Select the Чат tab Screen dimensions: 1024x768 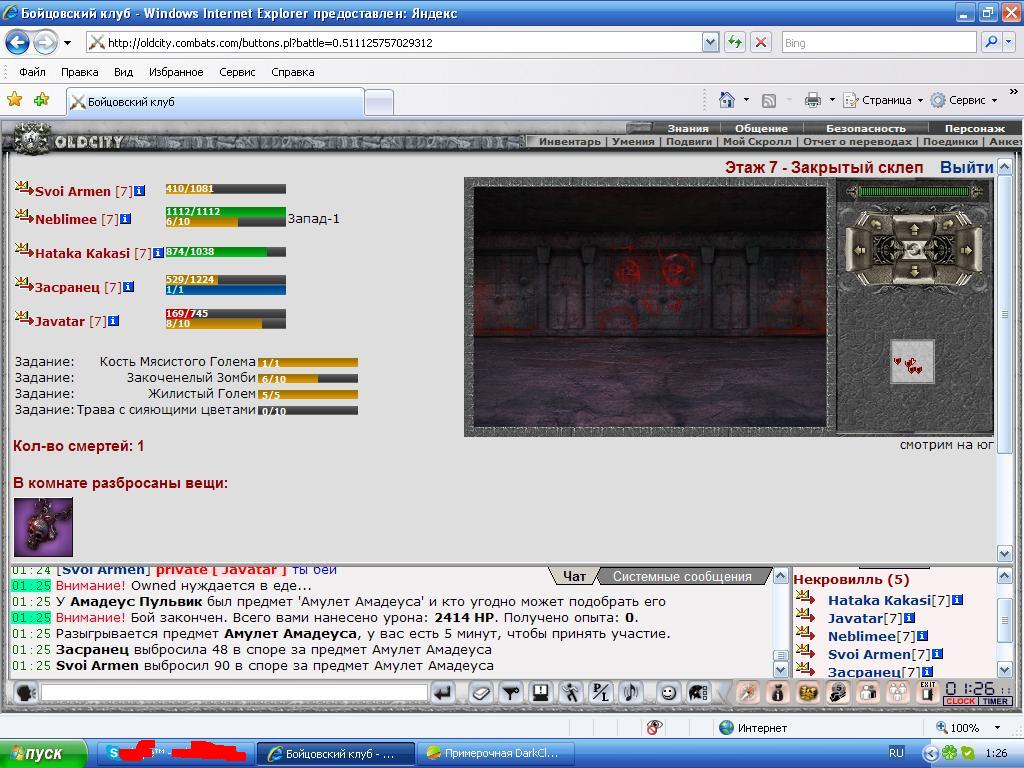click(574, 577)
